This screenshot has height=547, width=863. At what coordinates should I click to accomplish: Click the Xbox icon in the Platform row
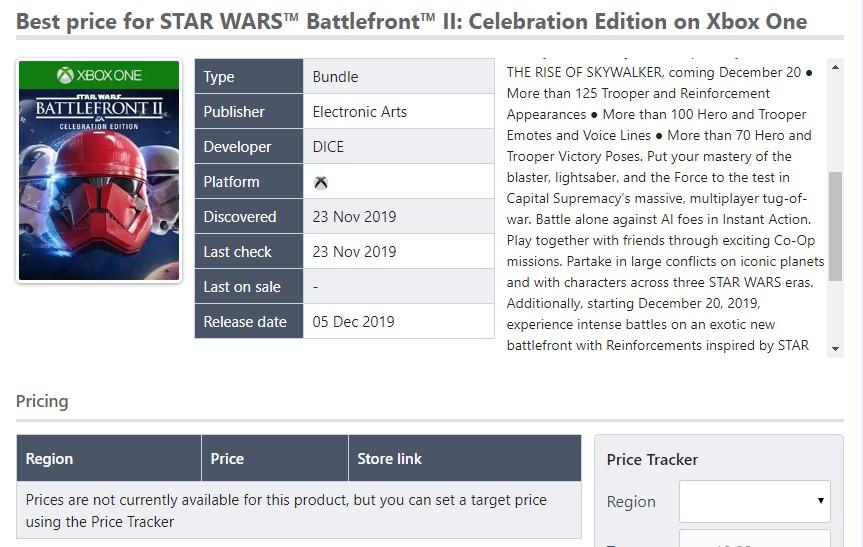point(321,182)
